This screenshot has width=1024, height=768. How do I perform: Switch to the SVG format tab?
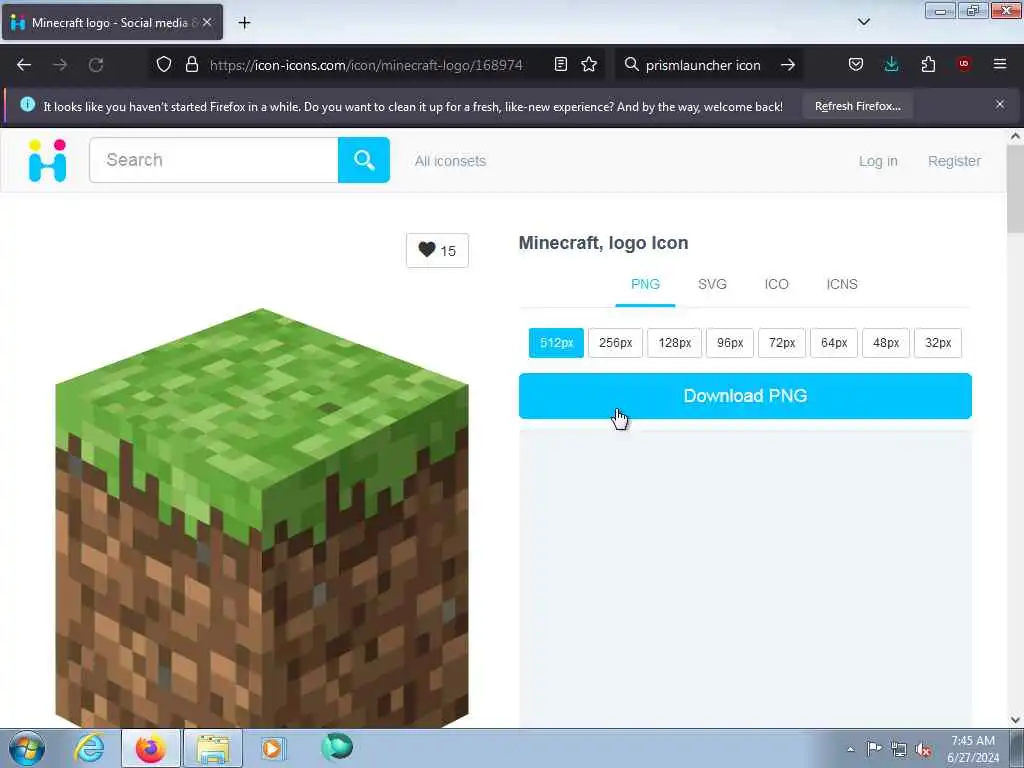tap(712, 285)
